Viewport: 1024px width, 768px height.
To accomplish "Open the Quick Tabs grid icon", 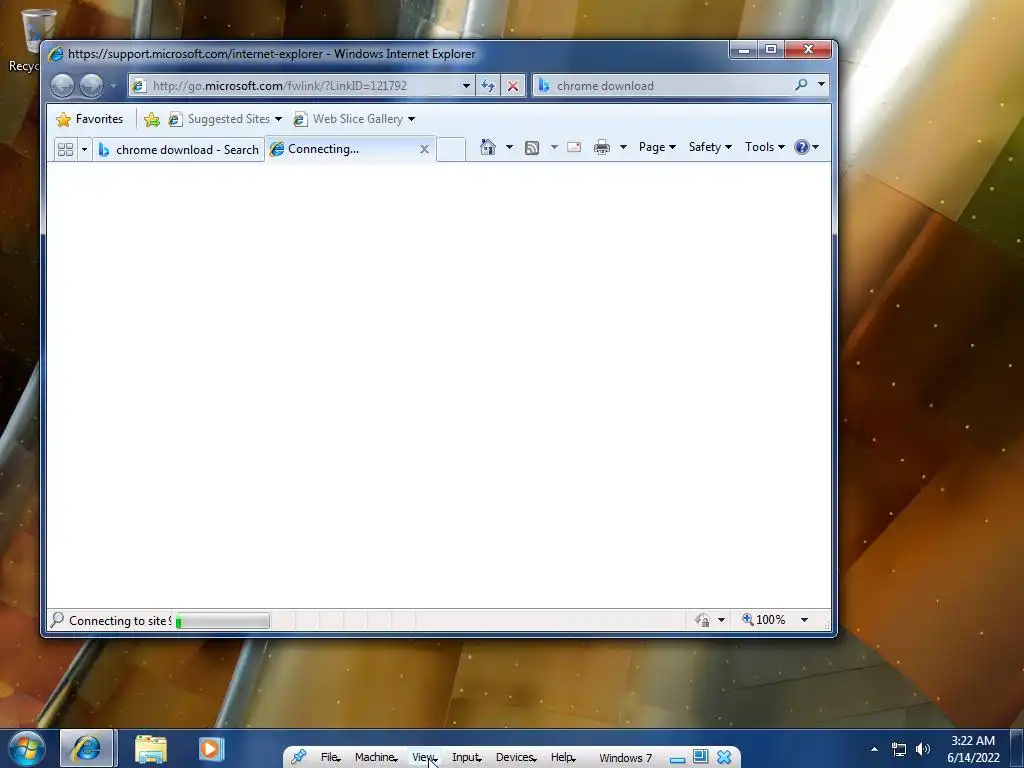I will click(x=65, y=150).
